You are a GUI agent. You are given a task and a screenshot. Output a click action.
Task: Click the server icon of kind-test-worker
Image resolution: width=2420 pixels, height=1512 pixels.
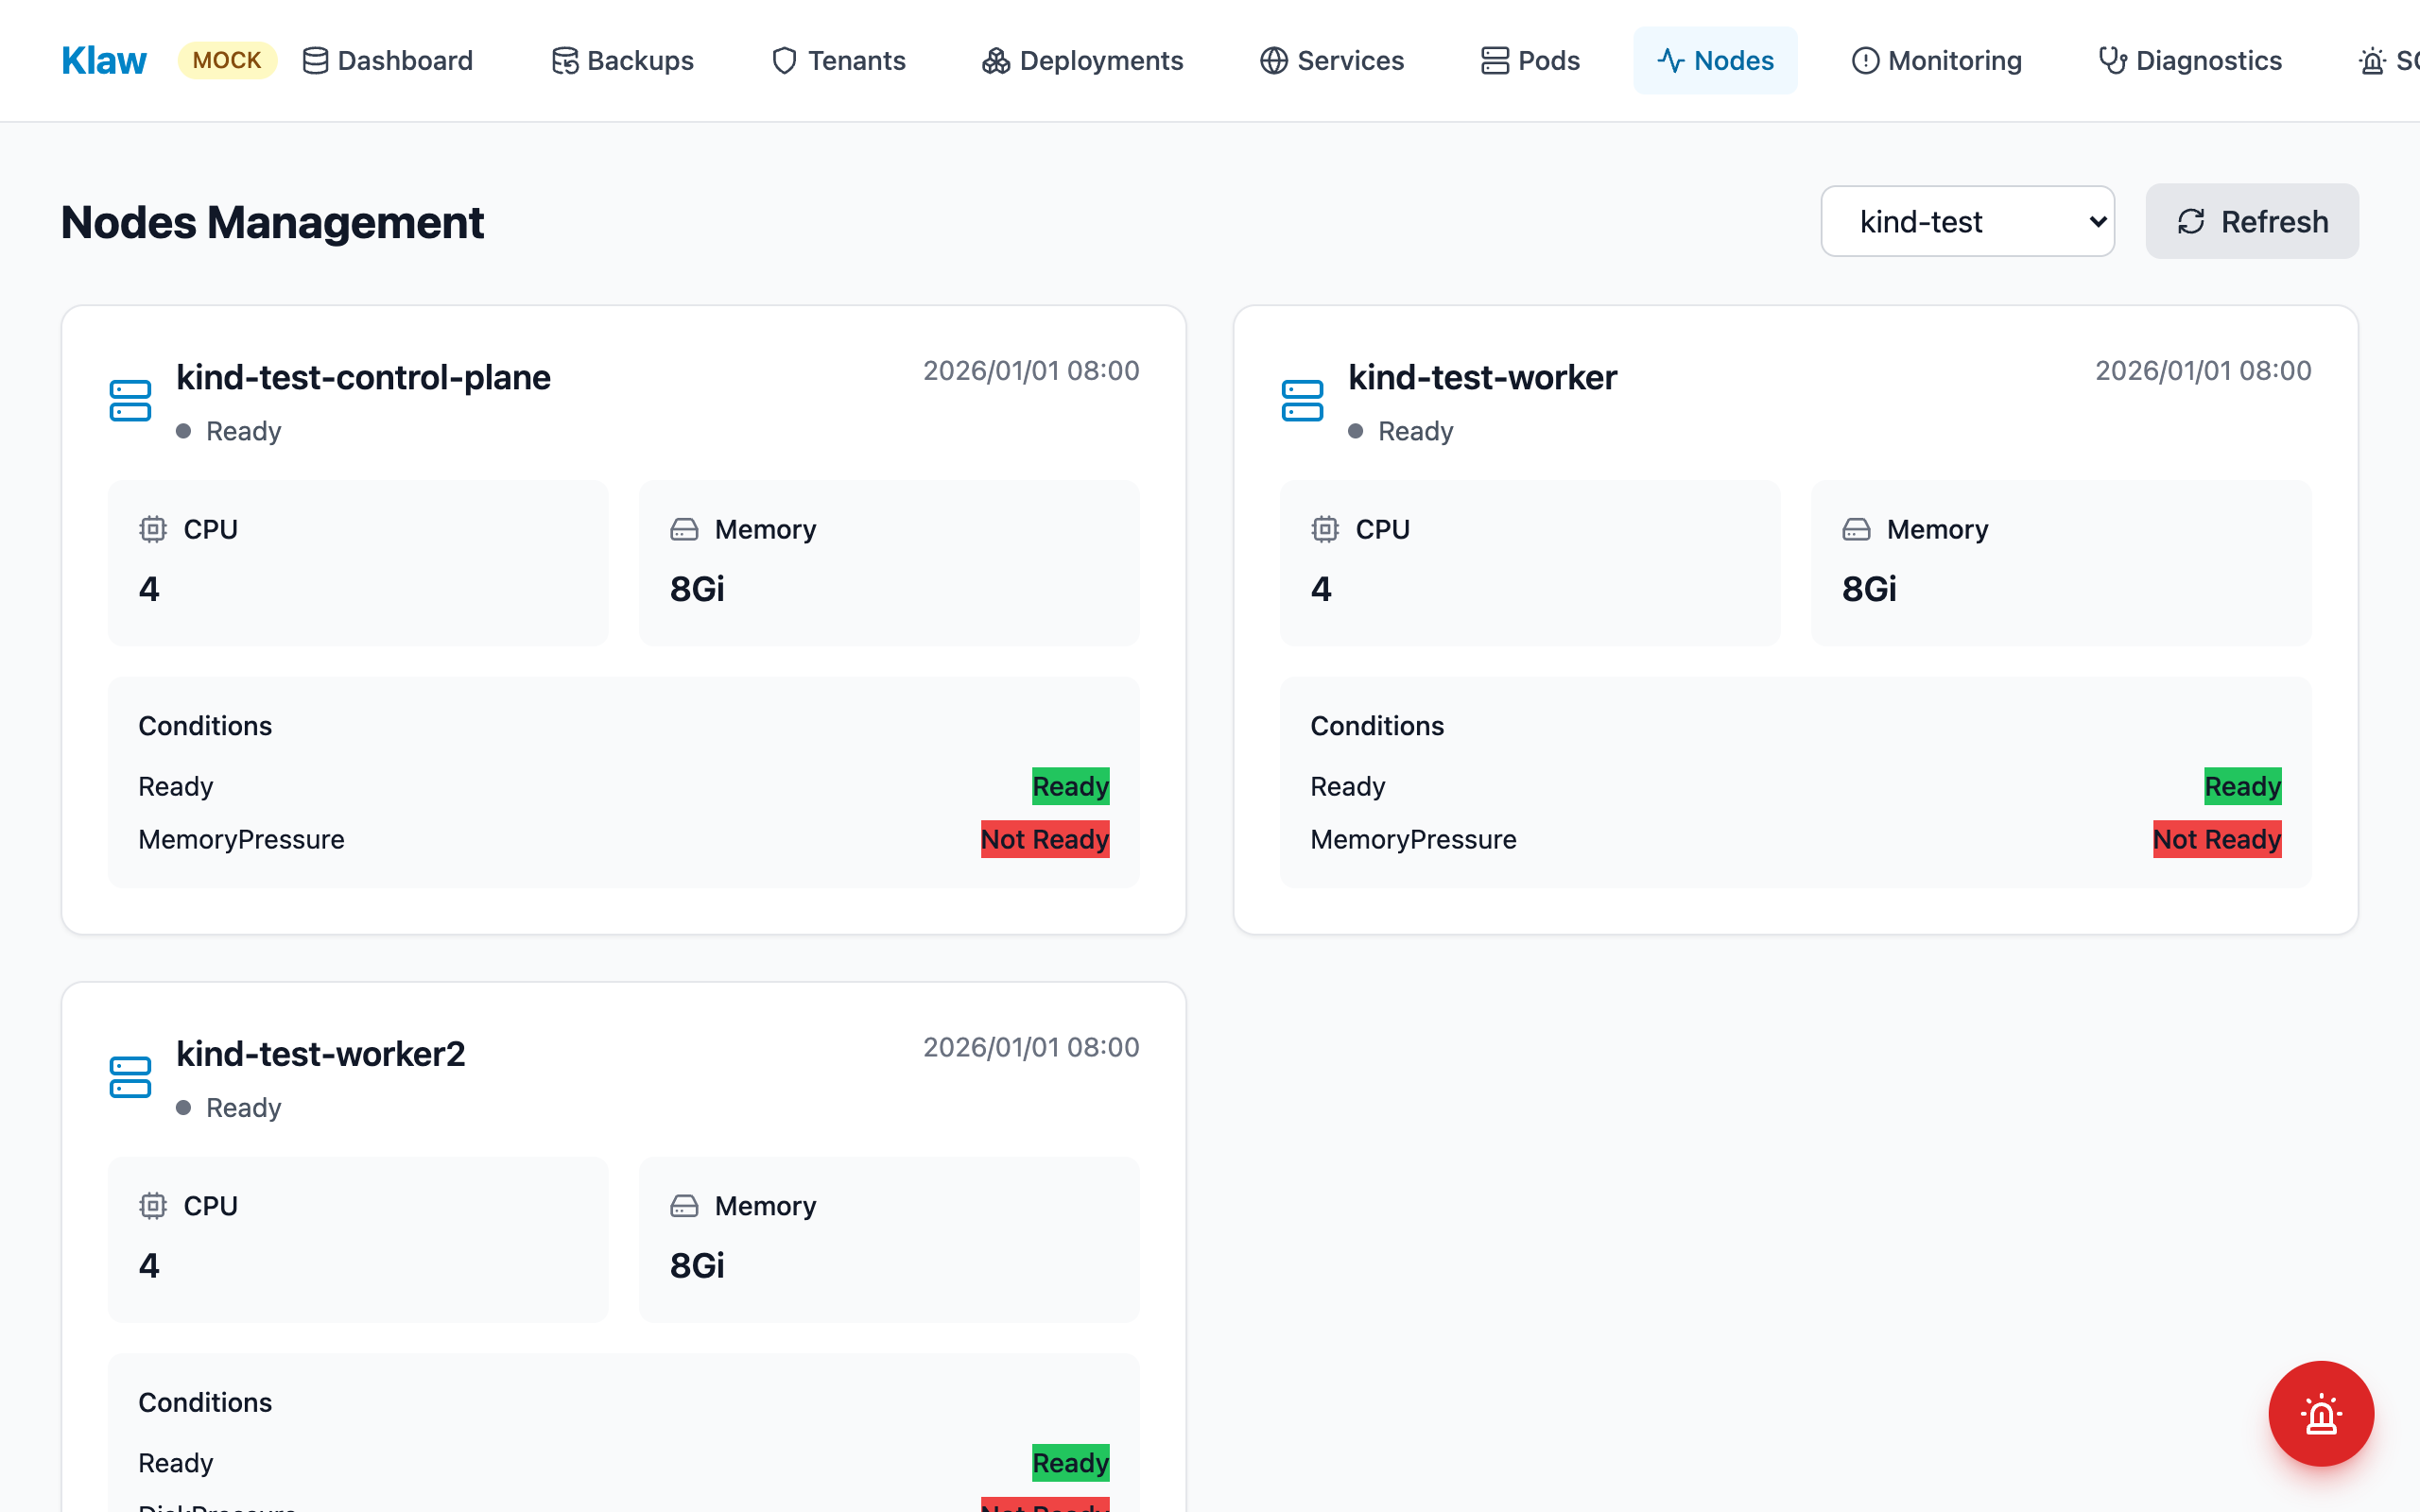click(1302, 401)
